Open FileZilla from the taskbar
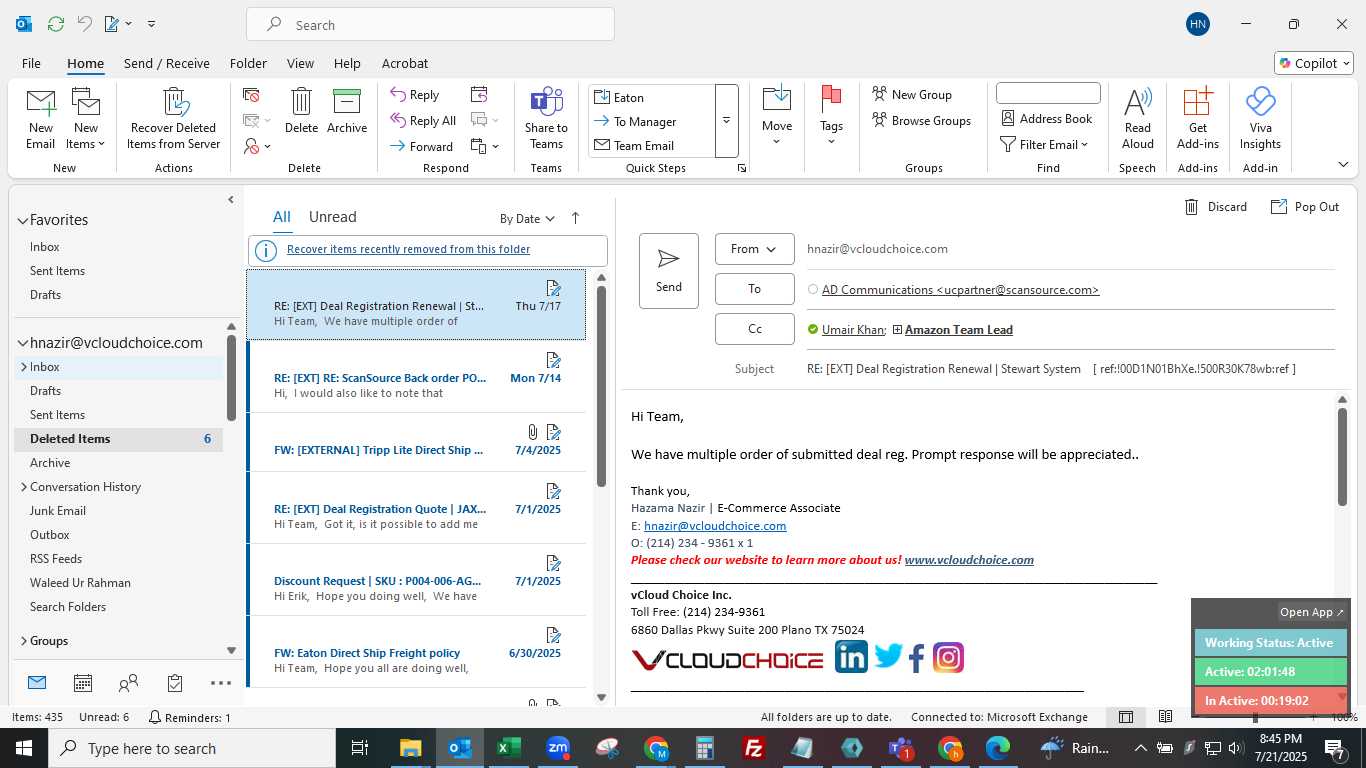 [754, 748]
